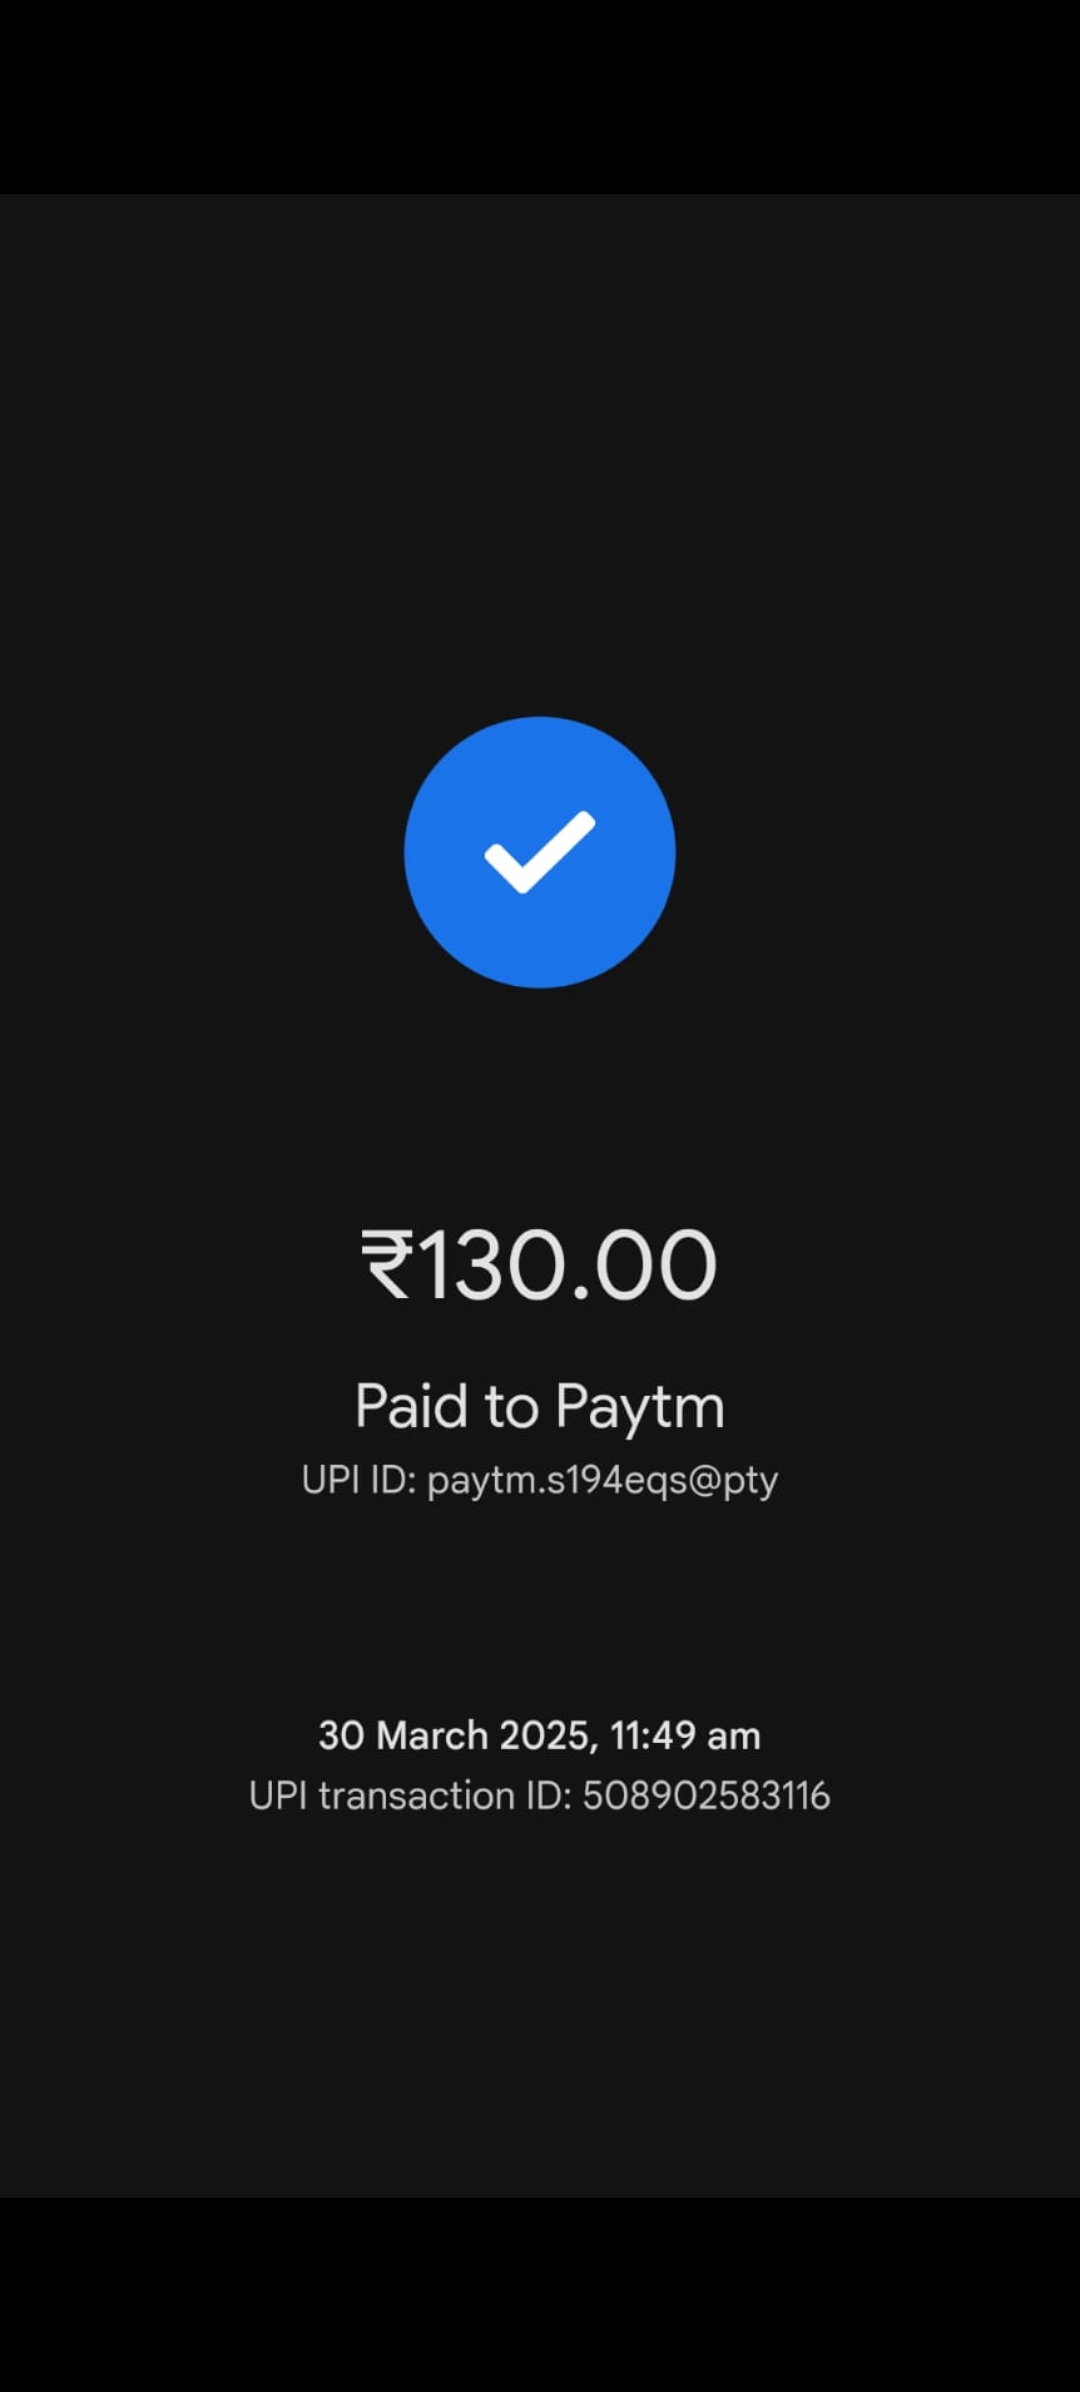The height and width of the screenshot is (2392, 1080).
Task: Select the date 30 March 2025
Action: (457, 1736)
